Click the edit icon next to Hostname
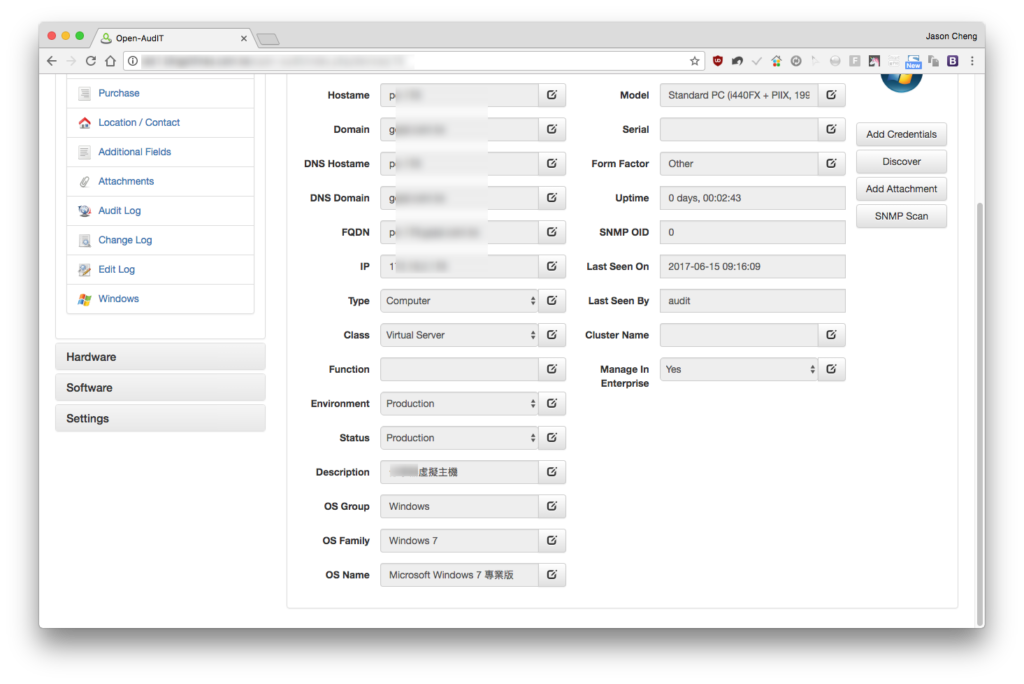 pos(552,95)
